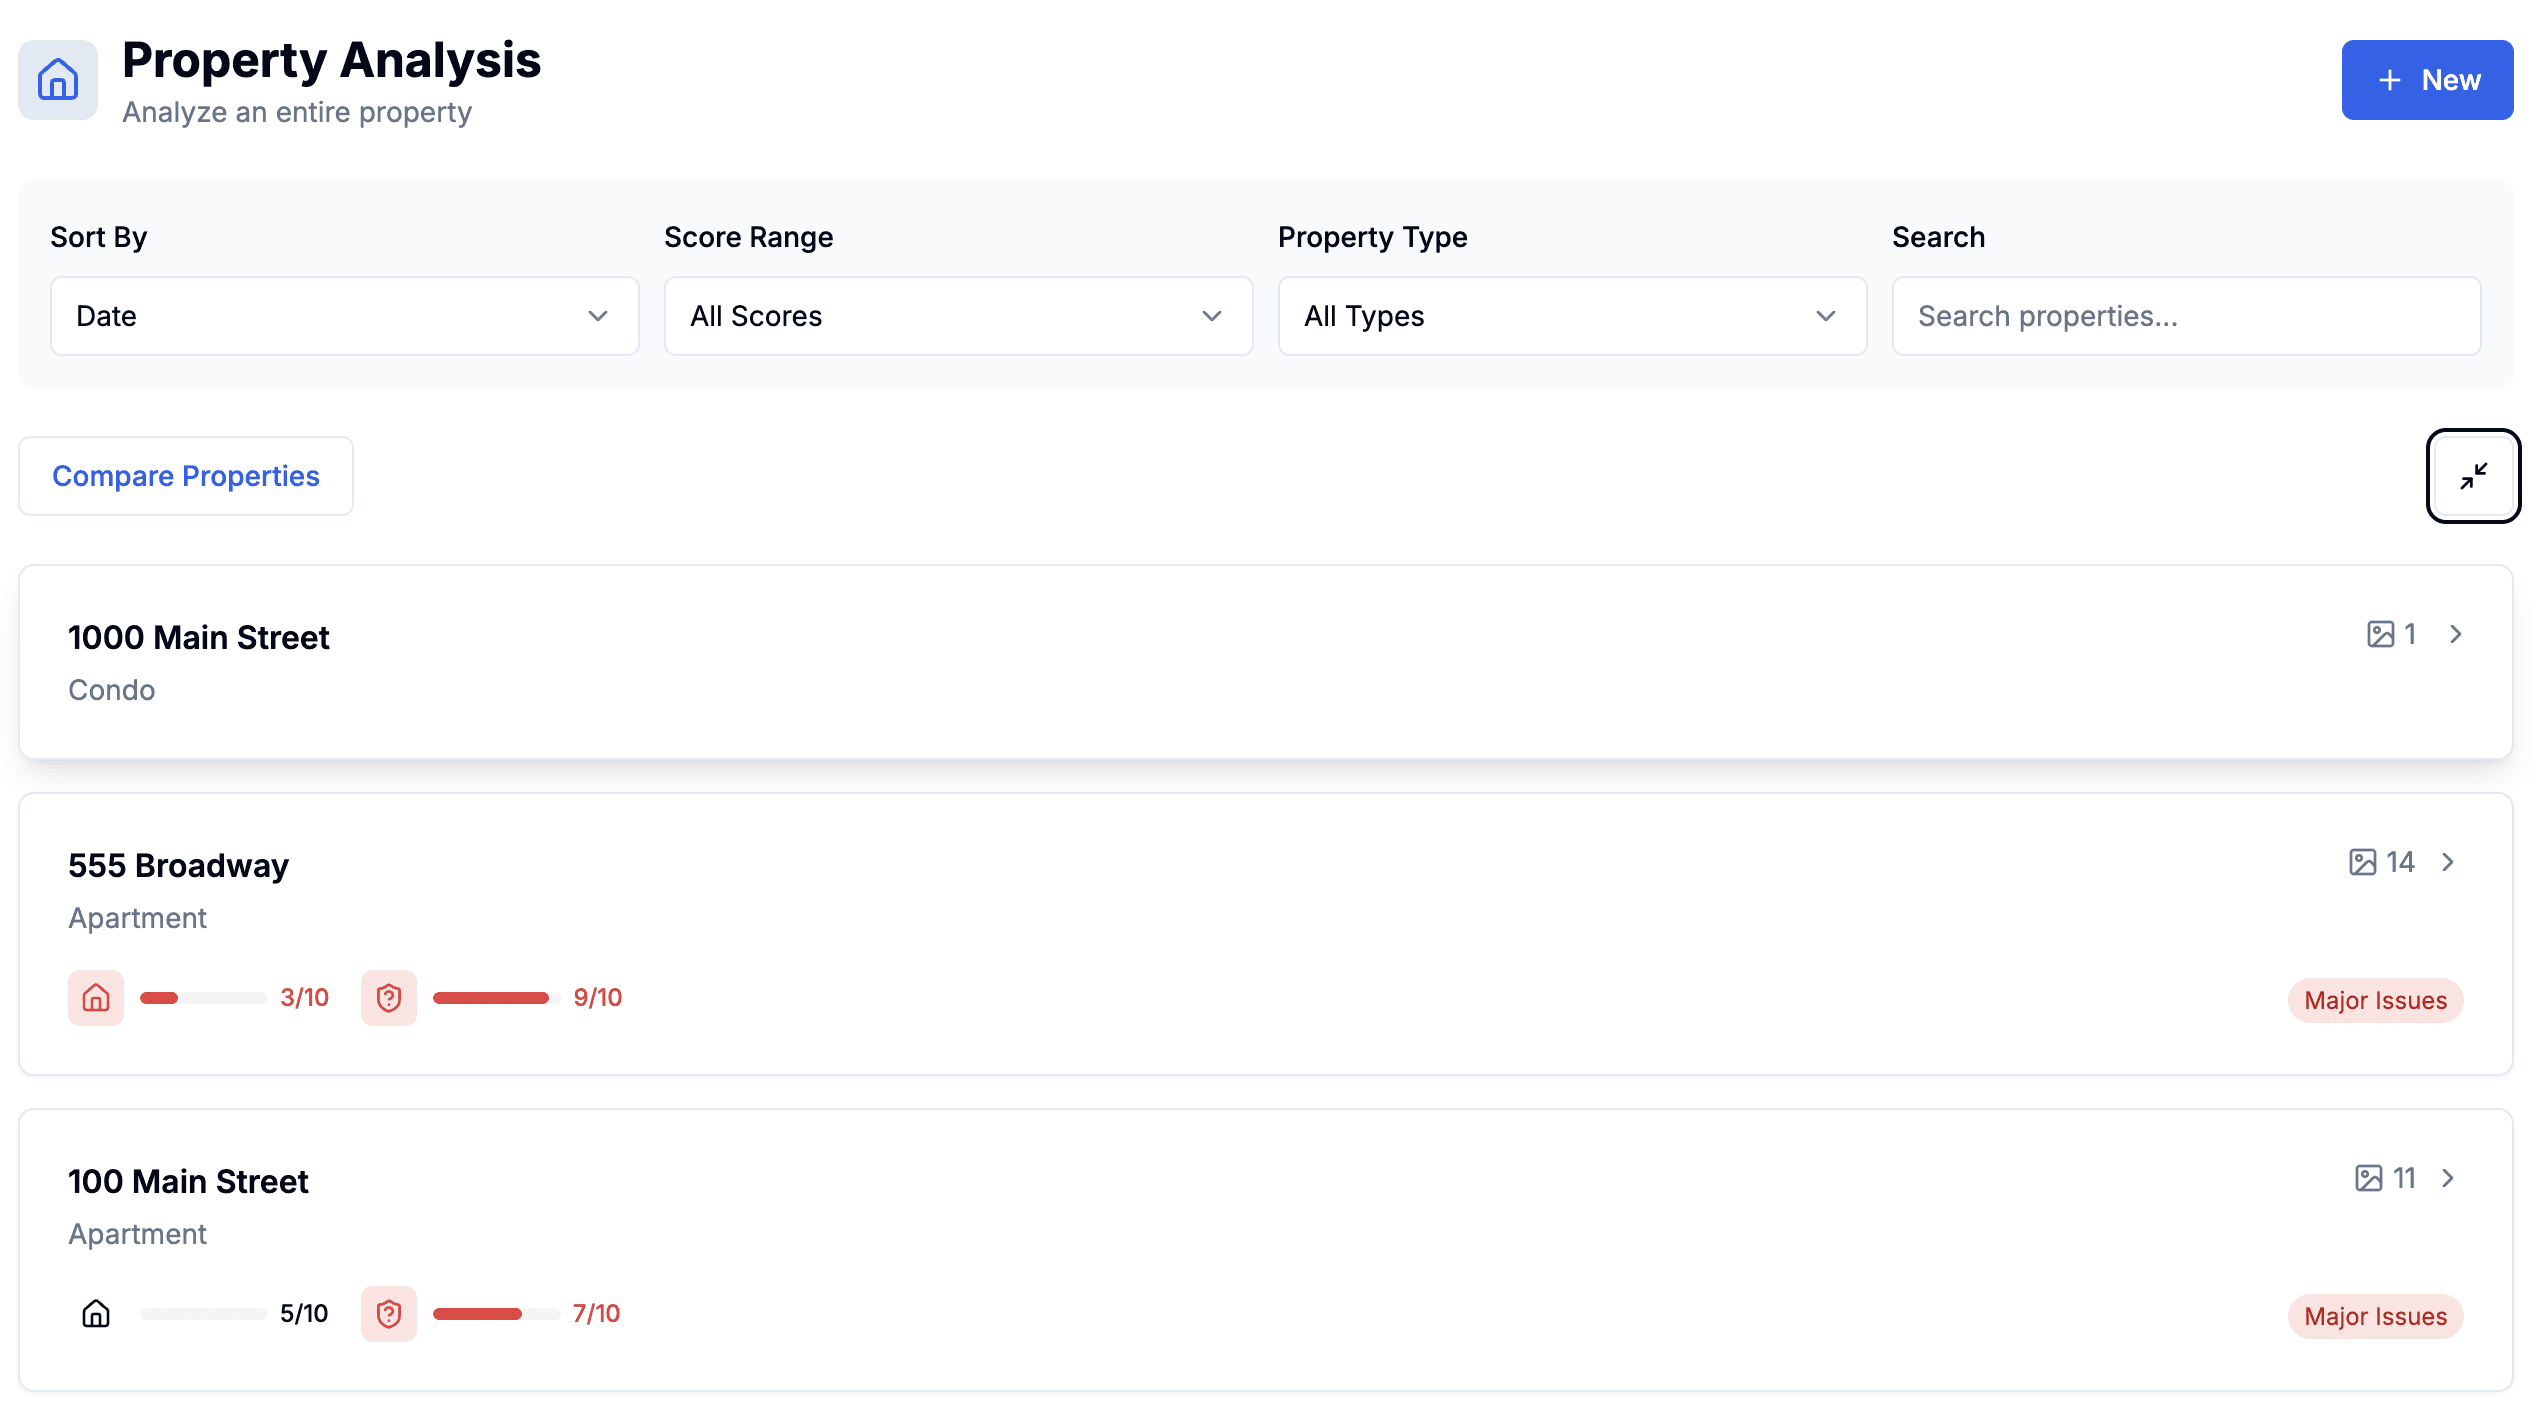Click the red house score icon for 555 Broadway
Screen dimensions: 2536x1416
point(96,998)
